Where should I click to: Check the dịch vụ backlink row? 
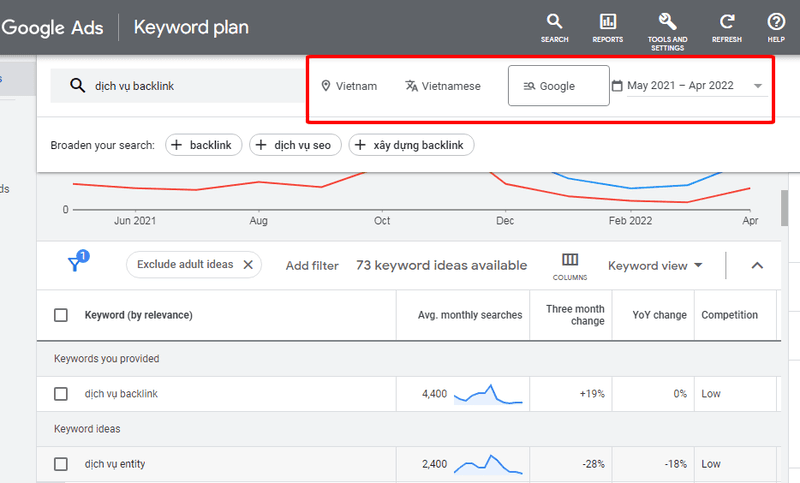tap(61, 394)
